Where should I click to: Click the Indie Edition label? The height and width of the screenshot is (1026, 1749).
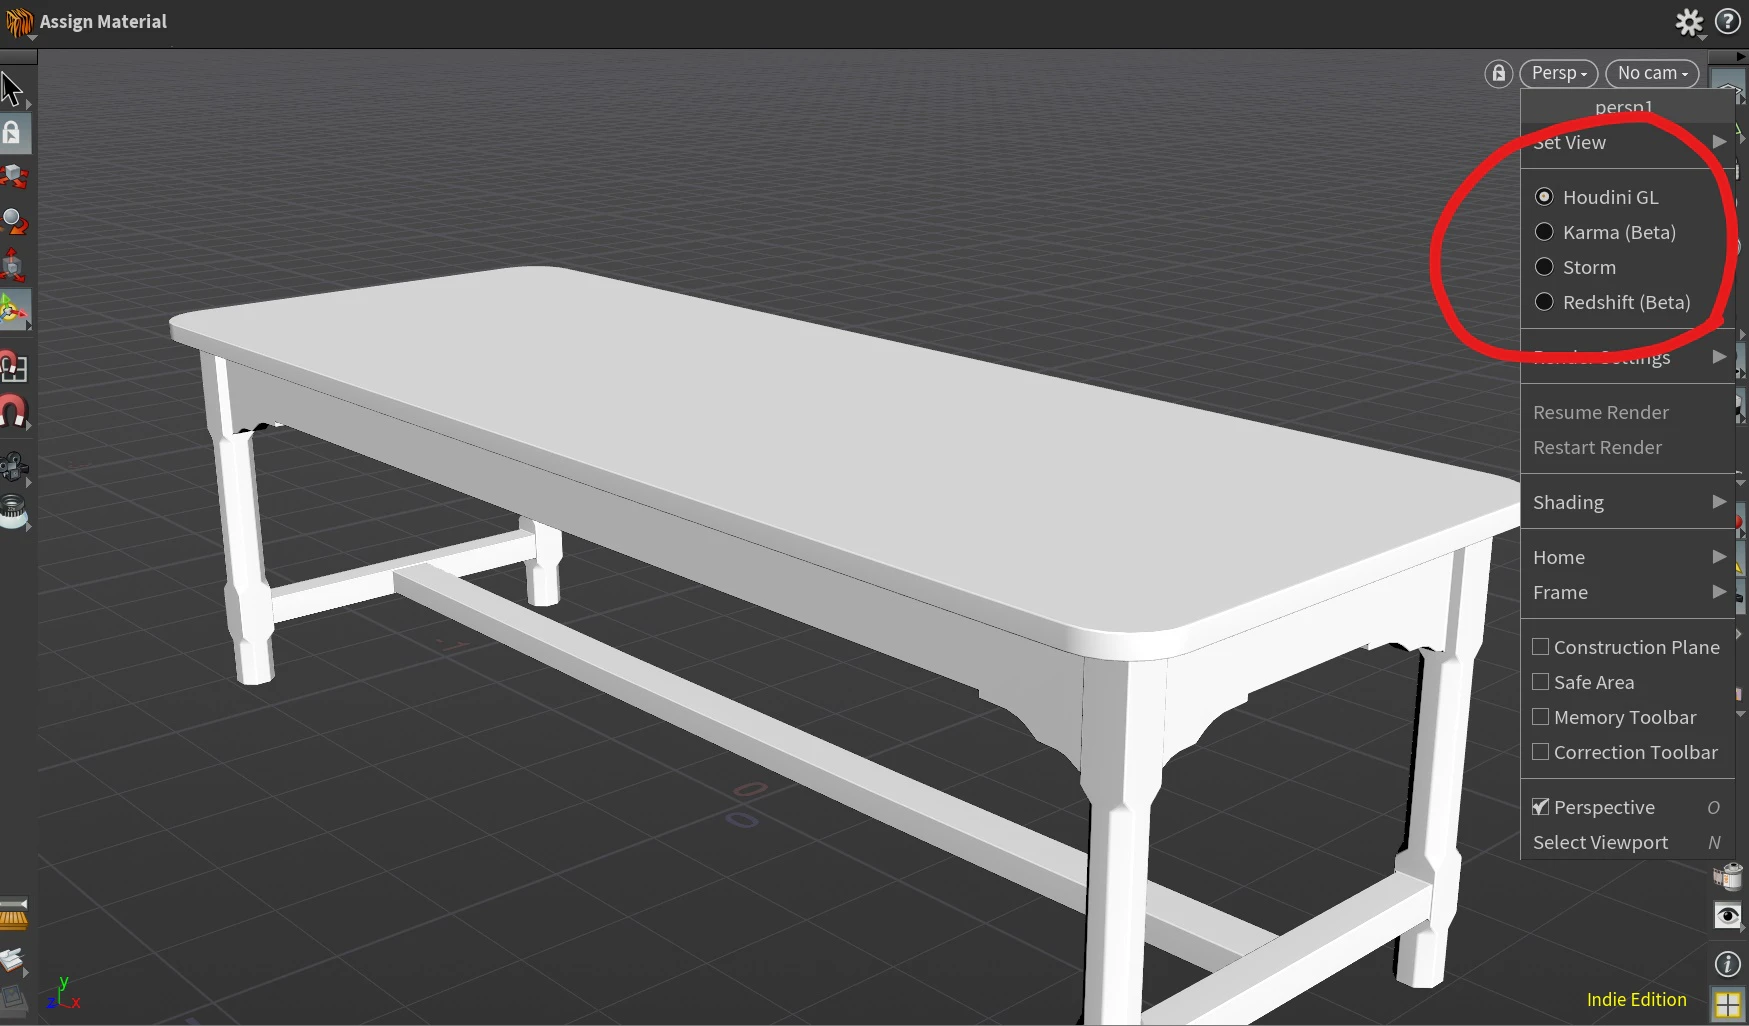(1636, 999)
